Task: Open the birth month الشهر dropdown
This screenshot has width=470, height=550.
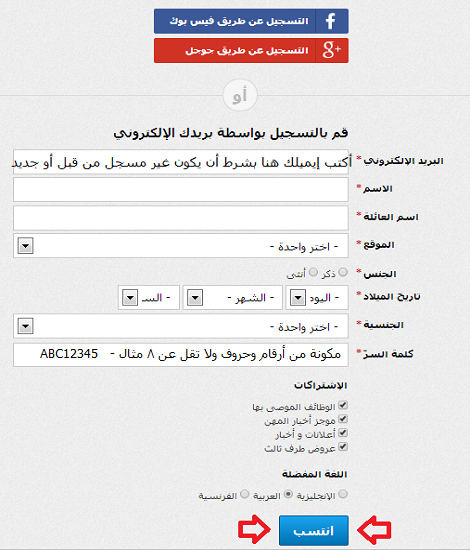Action: (x=233, y=298)
